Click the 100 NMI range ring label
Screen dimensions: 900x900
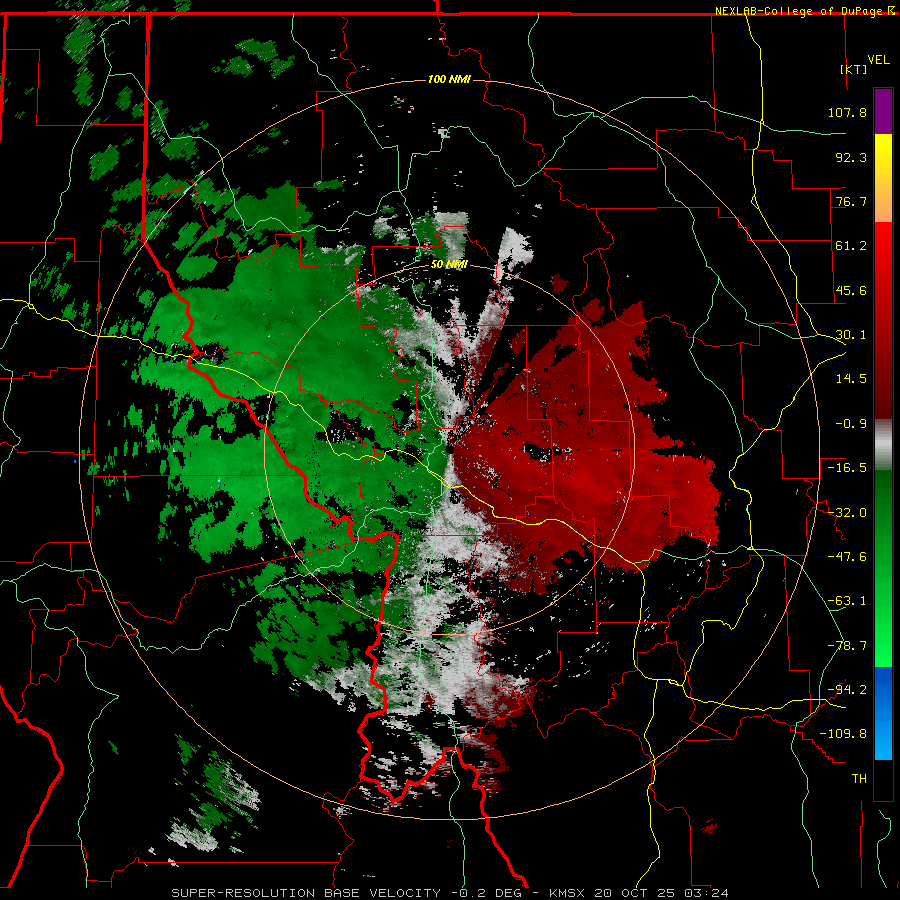pyautogui.click(x=449, y=79)
